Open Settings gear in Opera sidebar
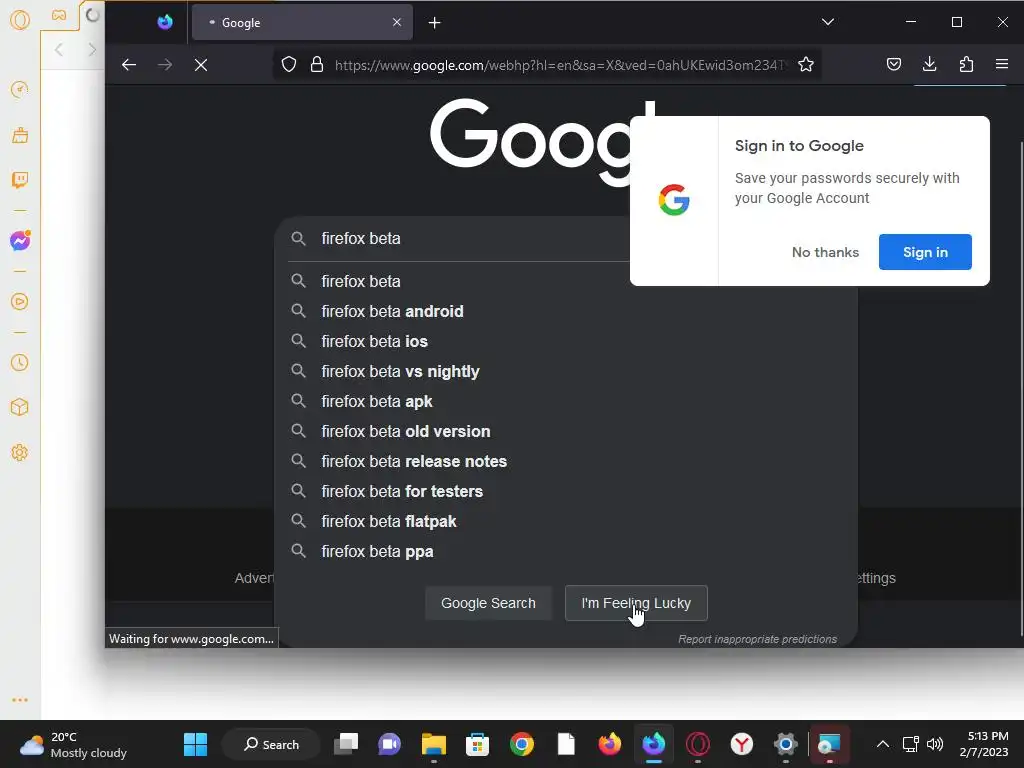 (x=20, y=452)
